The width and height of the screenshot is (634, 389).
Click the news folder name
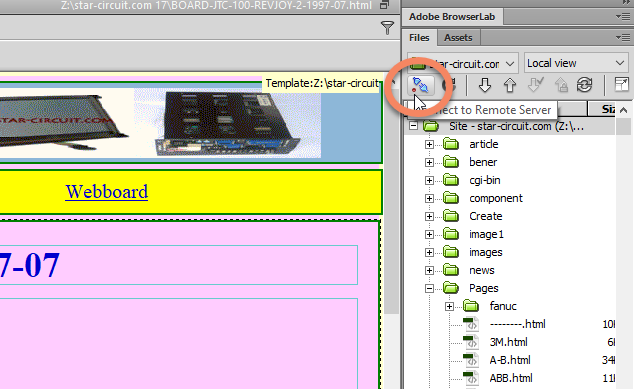click(482, 270)
